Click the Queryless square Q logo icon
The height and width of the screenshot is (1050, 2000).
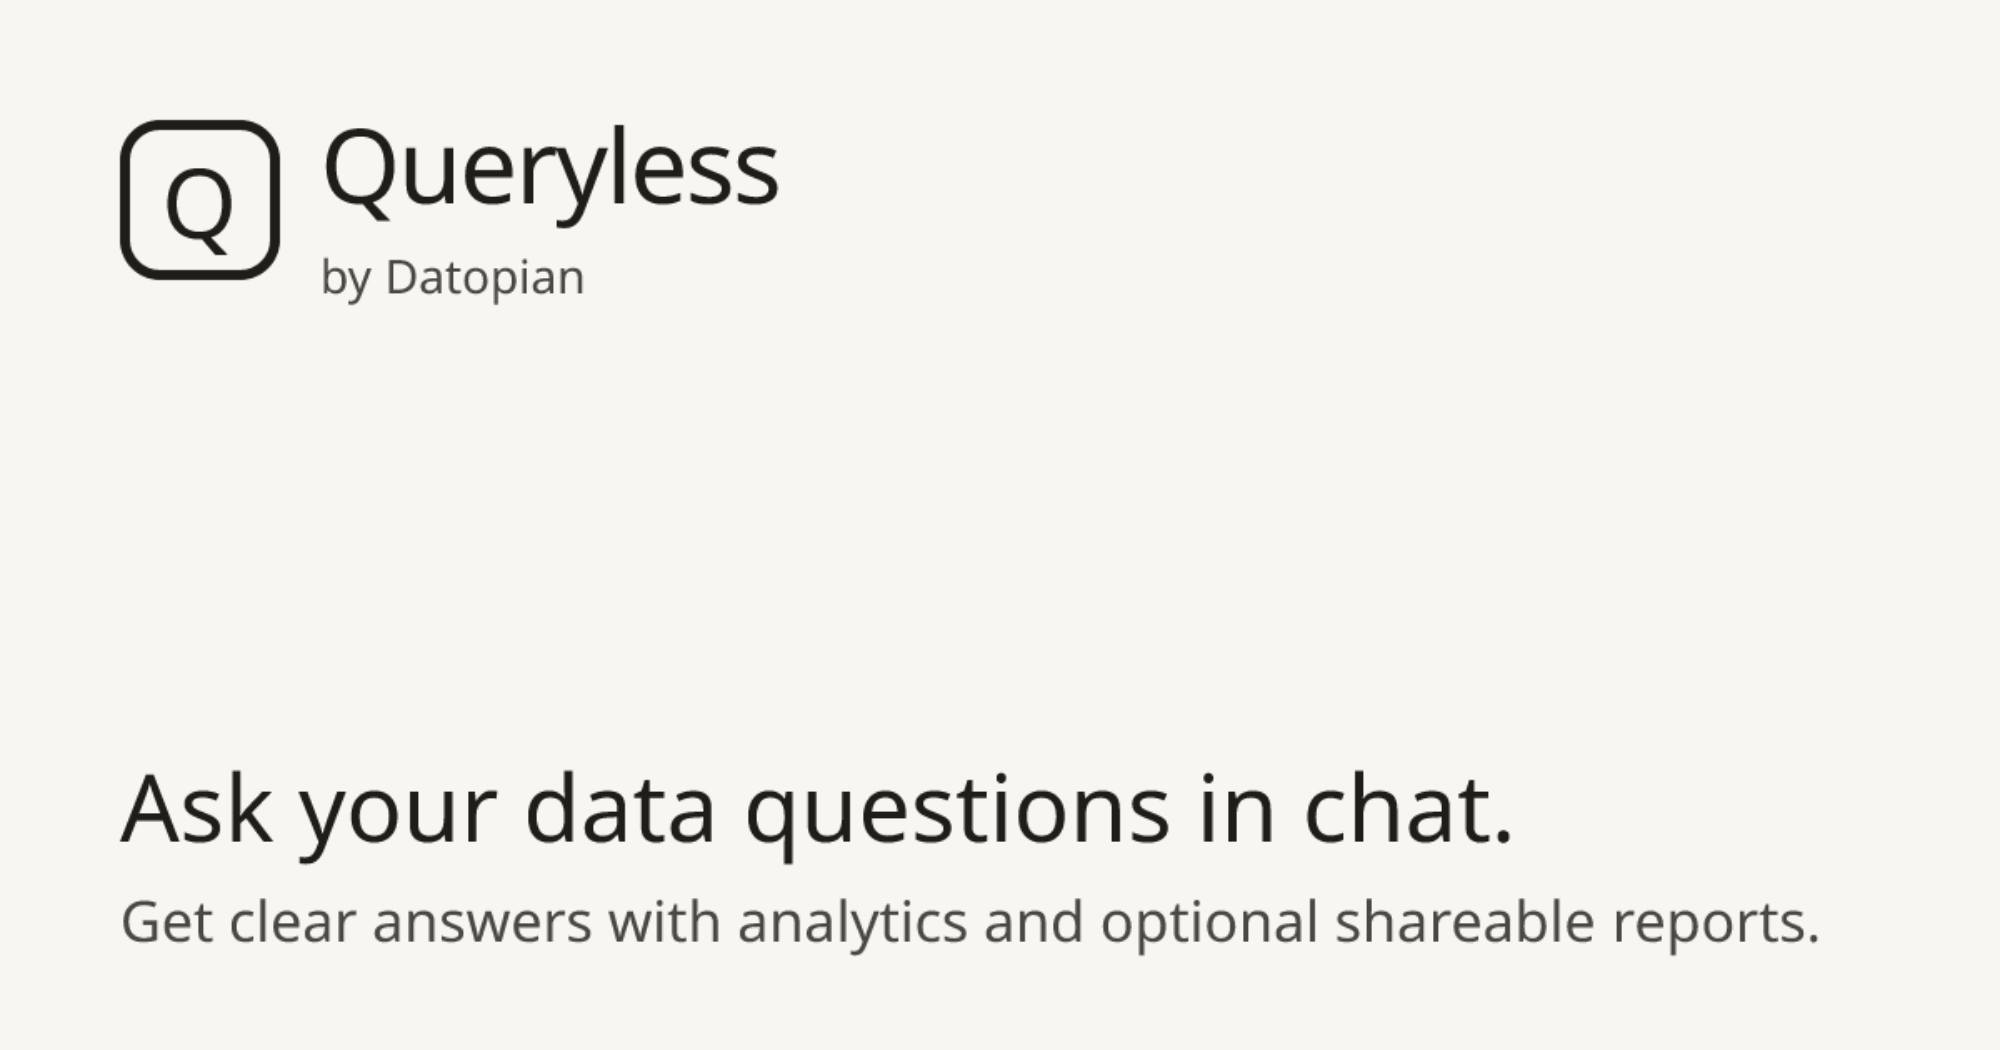200,200
